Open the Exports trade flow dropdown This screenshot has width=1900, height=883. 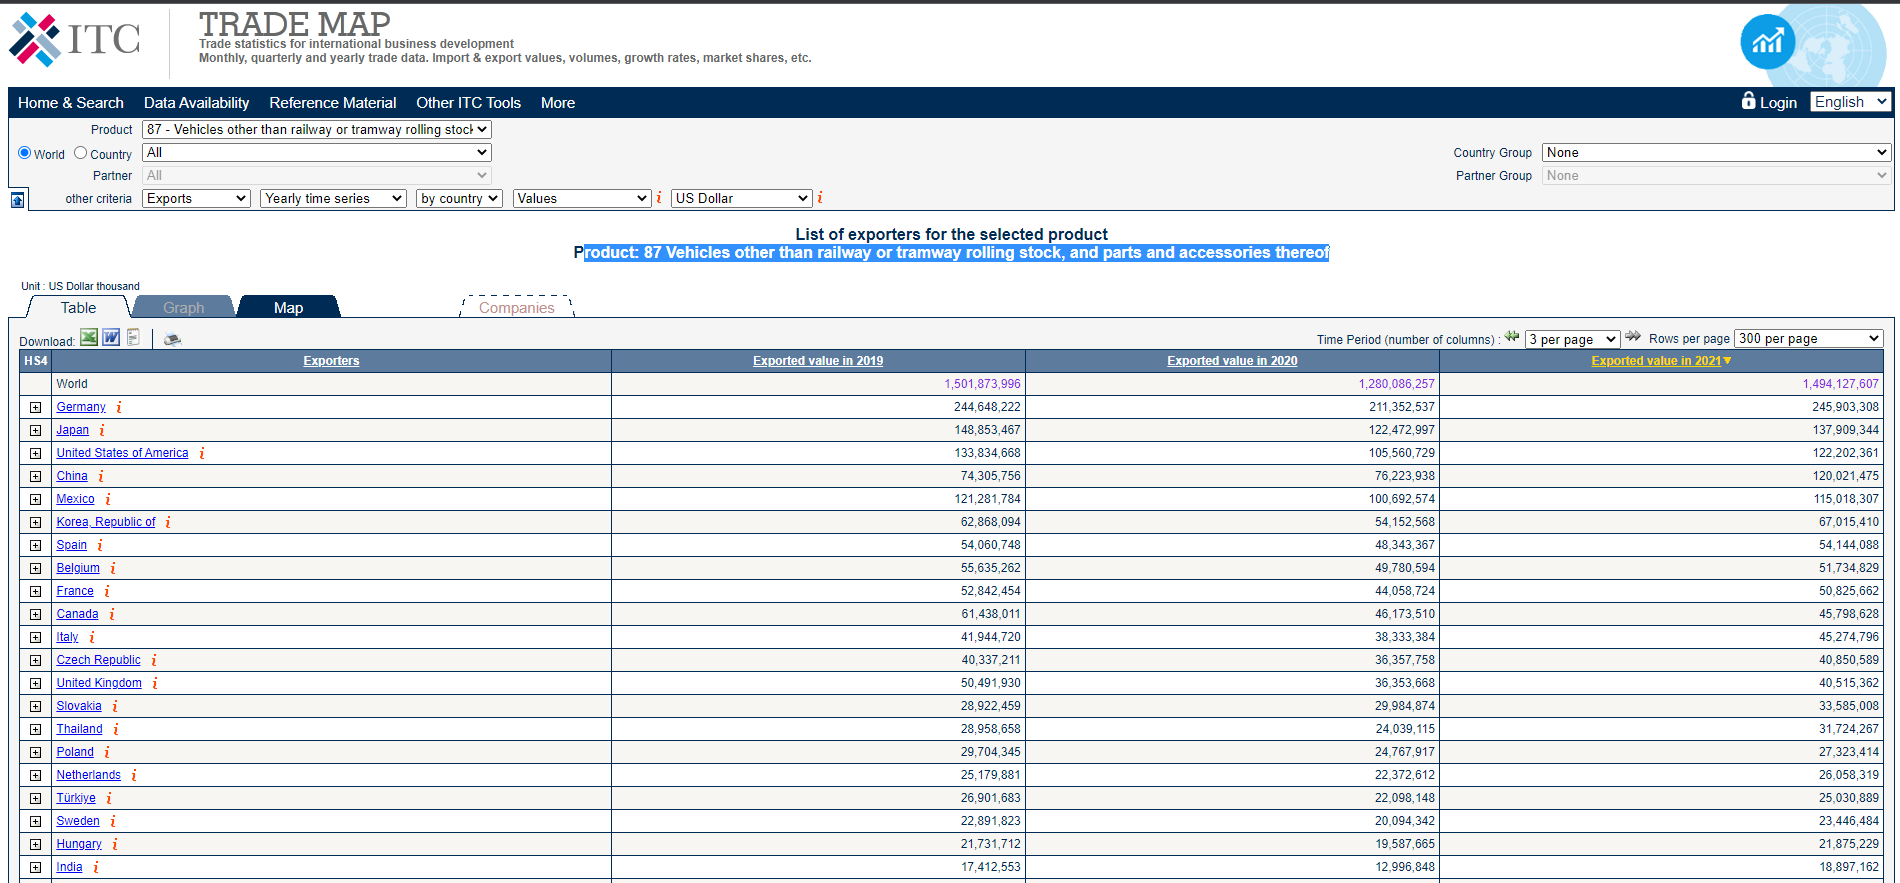[x=196, y=198]
